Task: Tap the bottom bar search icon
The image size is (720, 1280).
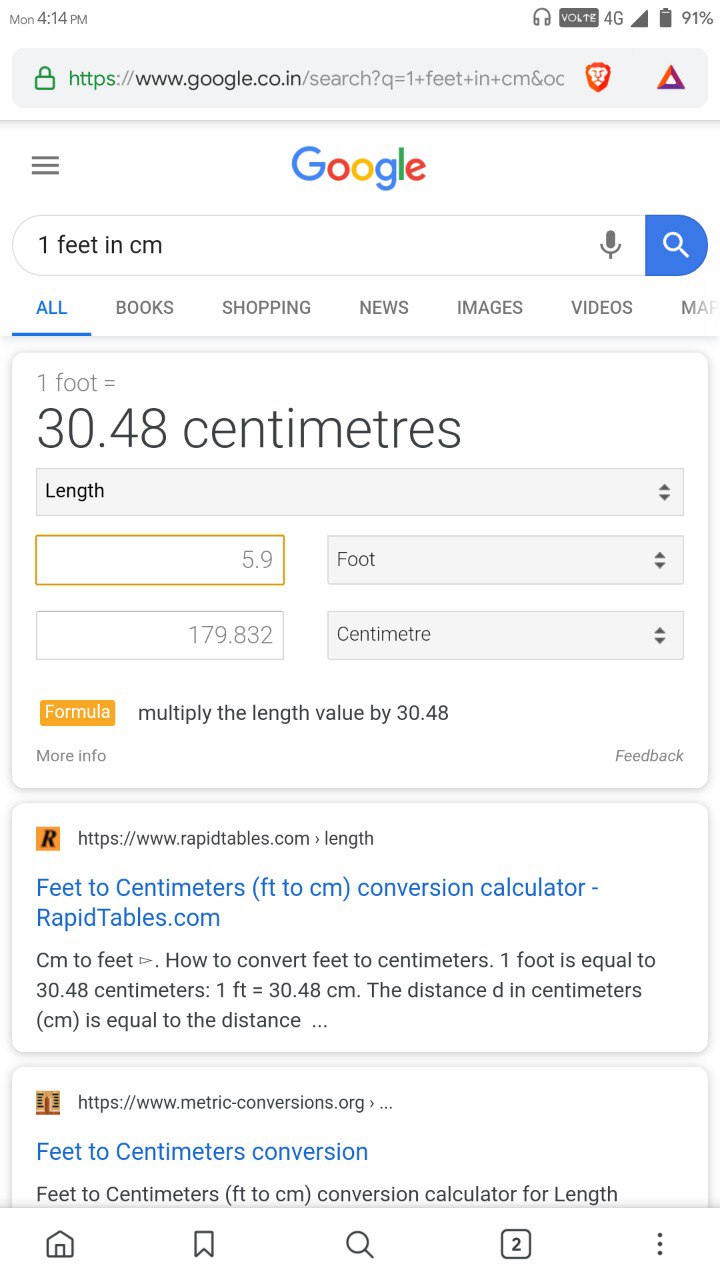Action: [x=359, y=1244]
